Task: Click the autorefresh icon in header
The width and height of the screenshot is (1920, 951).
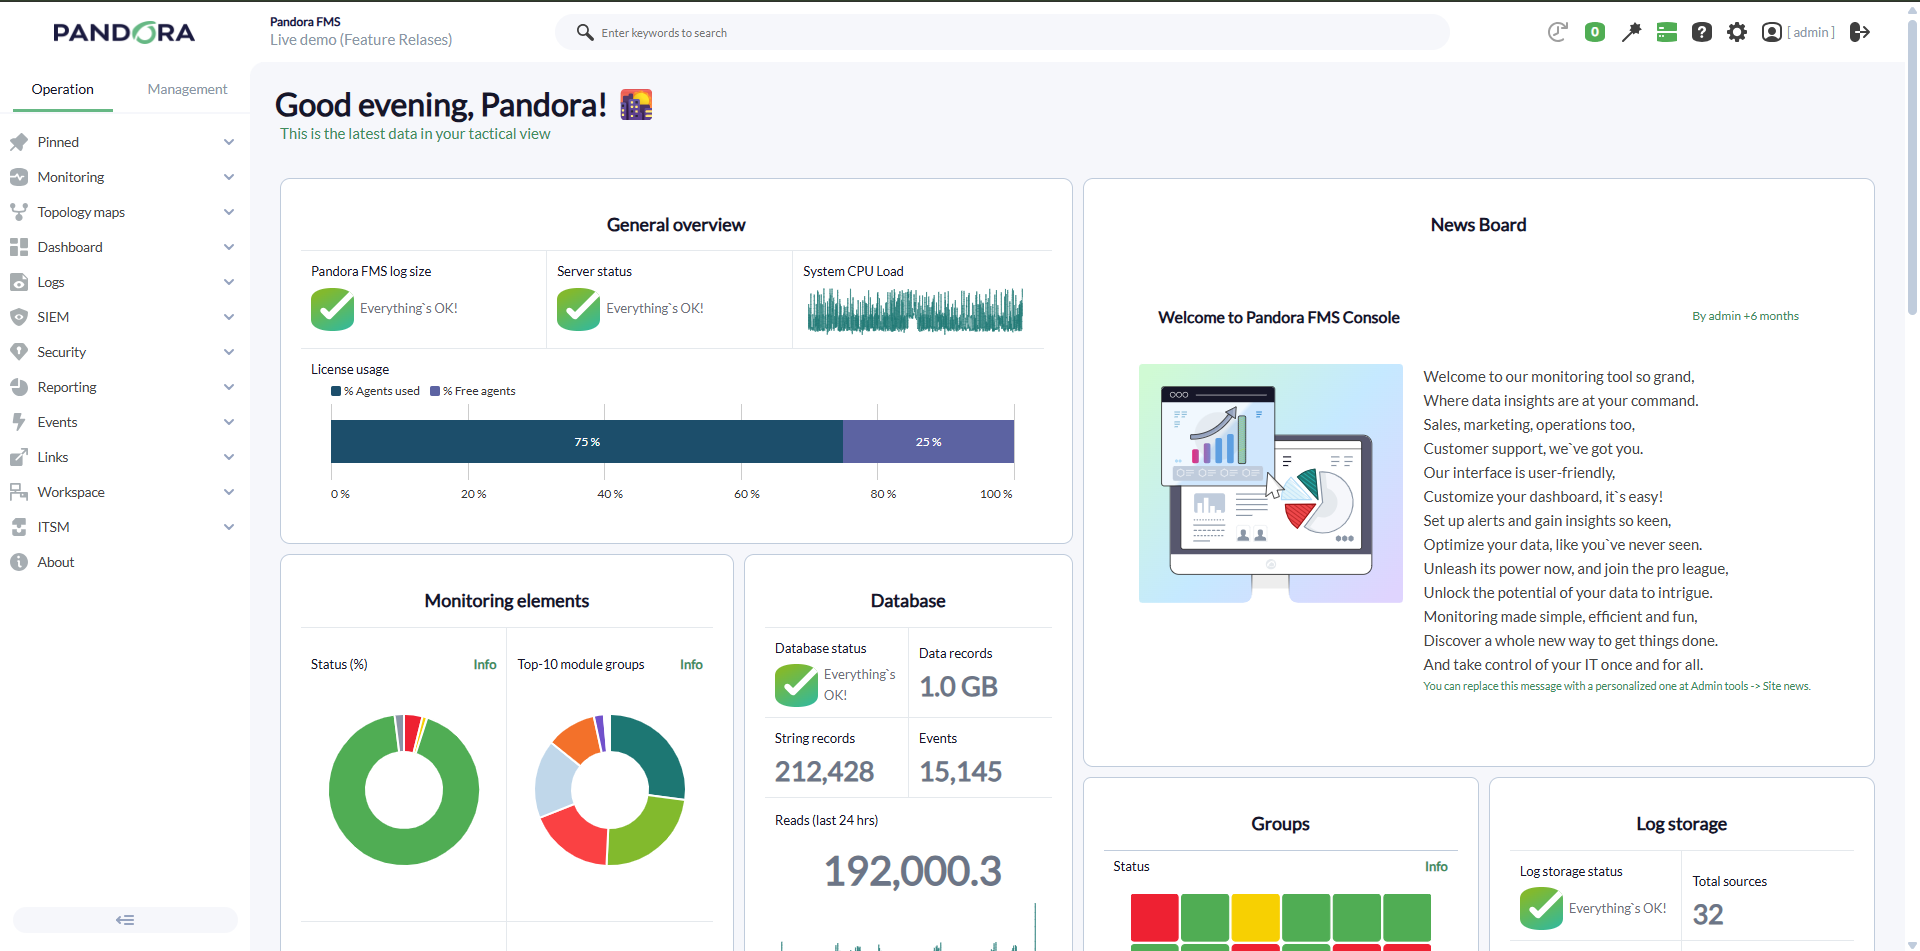Action: point(1558,32)
